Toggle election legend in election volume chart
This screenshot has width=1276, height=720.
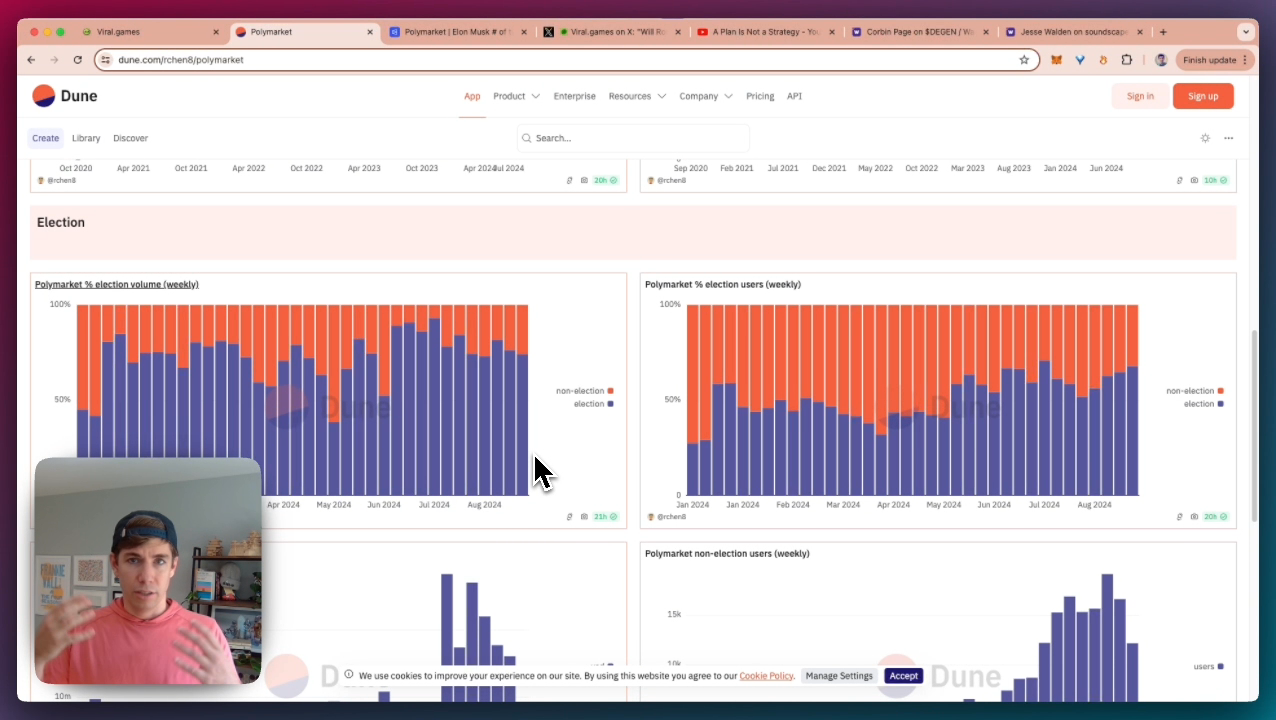pos(593,404)
